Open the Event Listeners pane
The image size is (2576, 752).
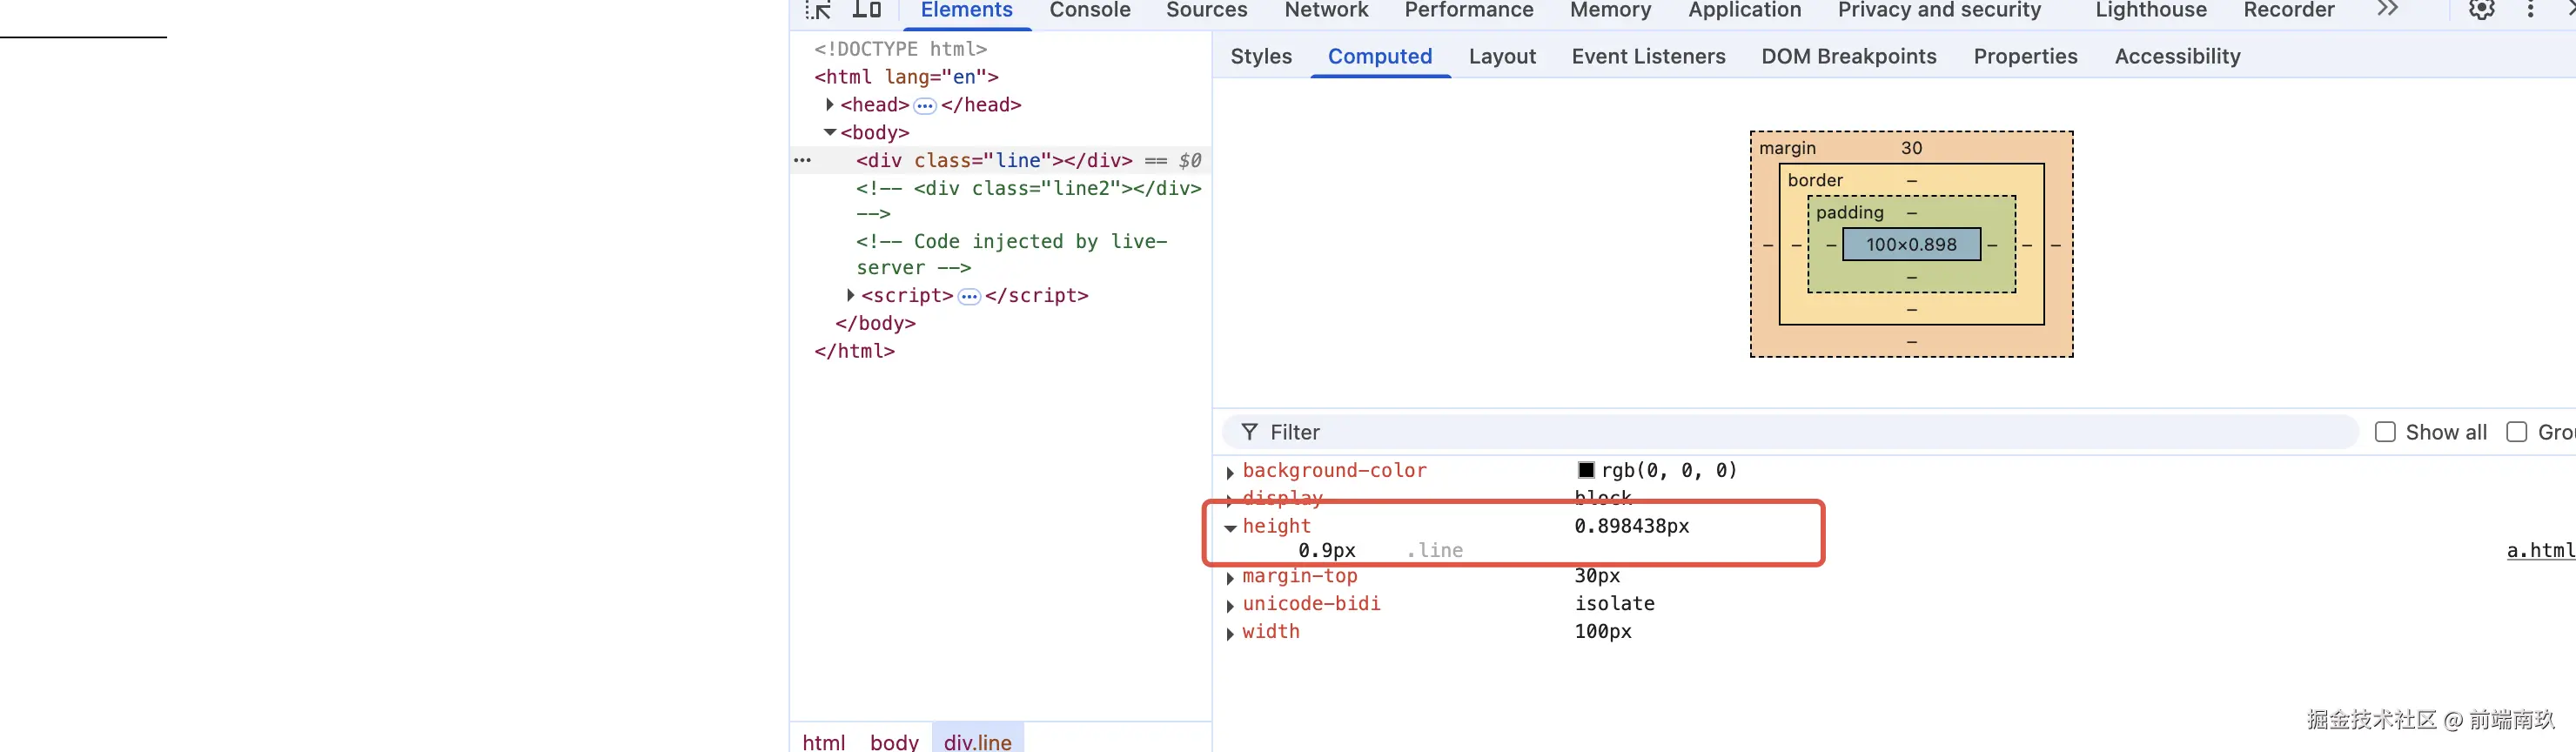[1648, 56]
